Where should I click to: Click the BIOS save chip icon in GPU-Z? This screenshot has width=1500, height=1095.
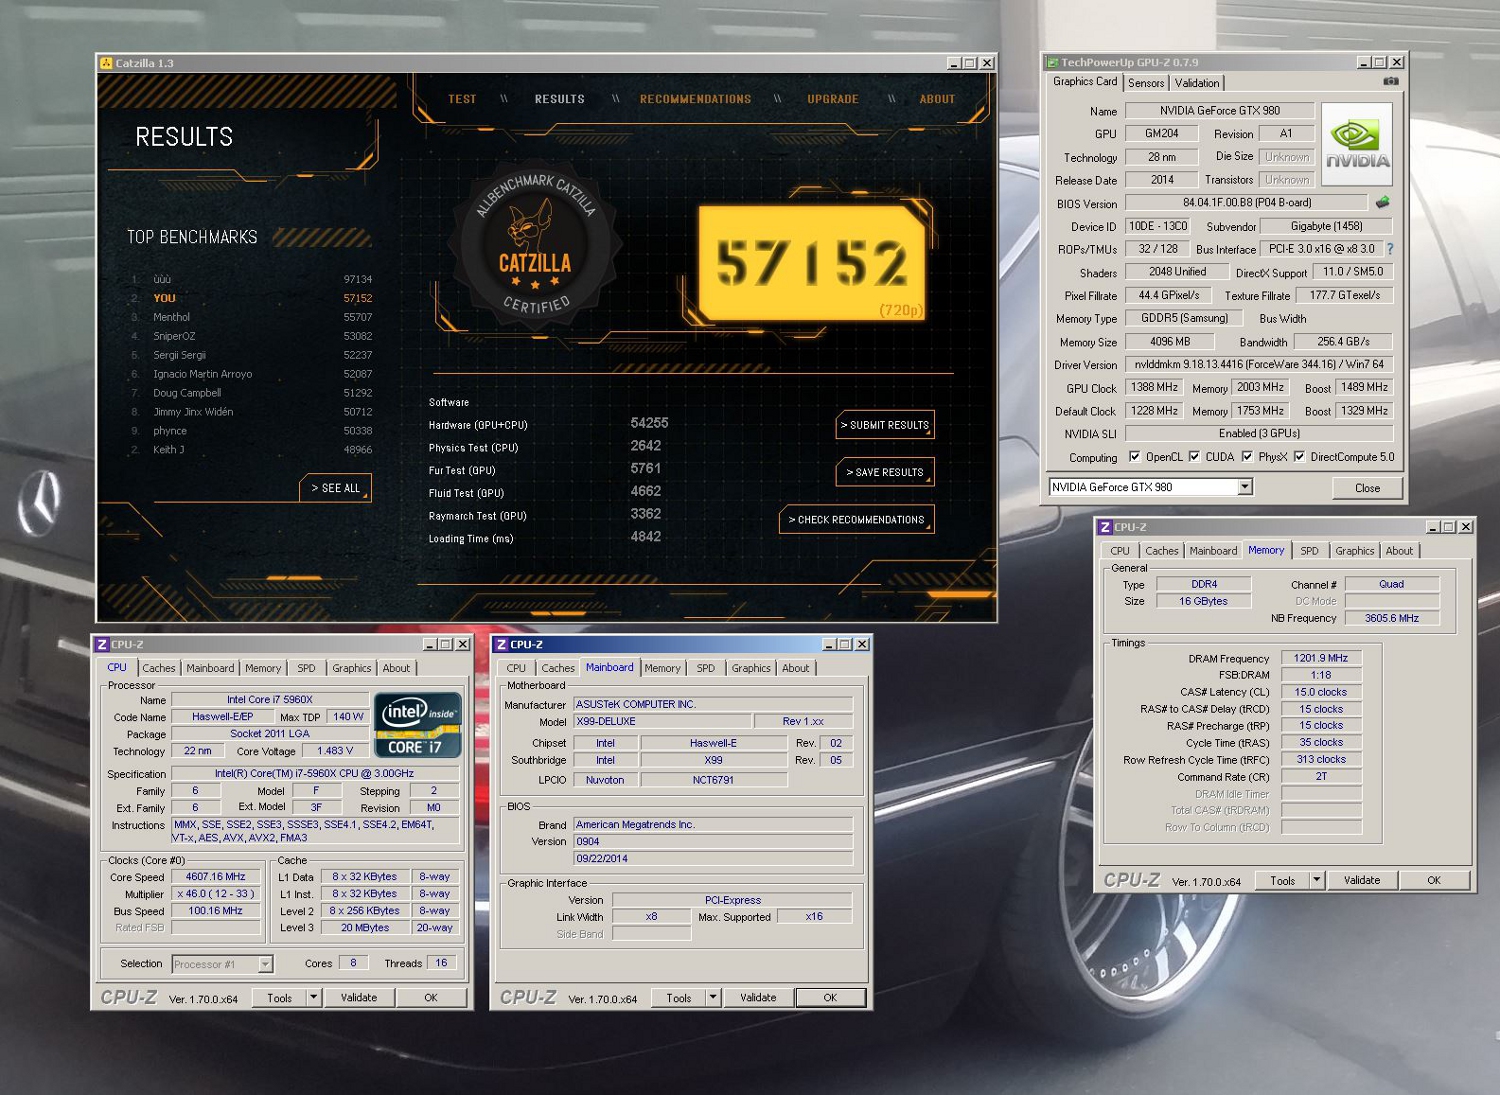point(1383,202)
